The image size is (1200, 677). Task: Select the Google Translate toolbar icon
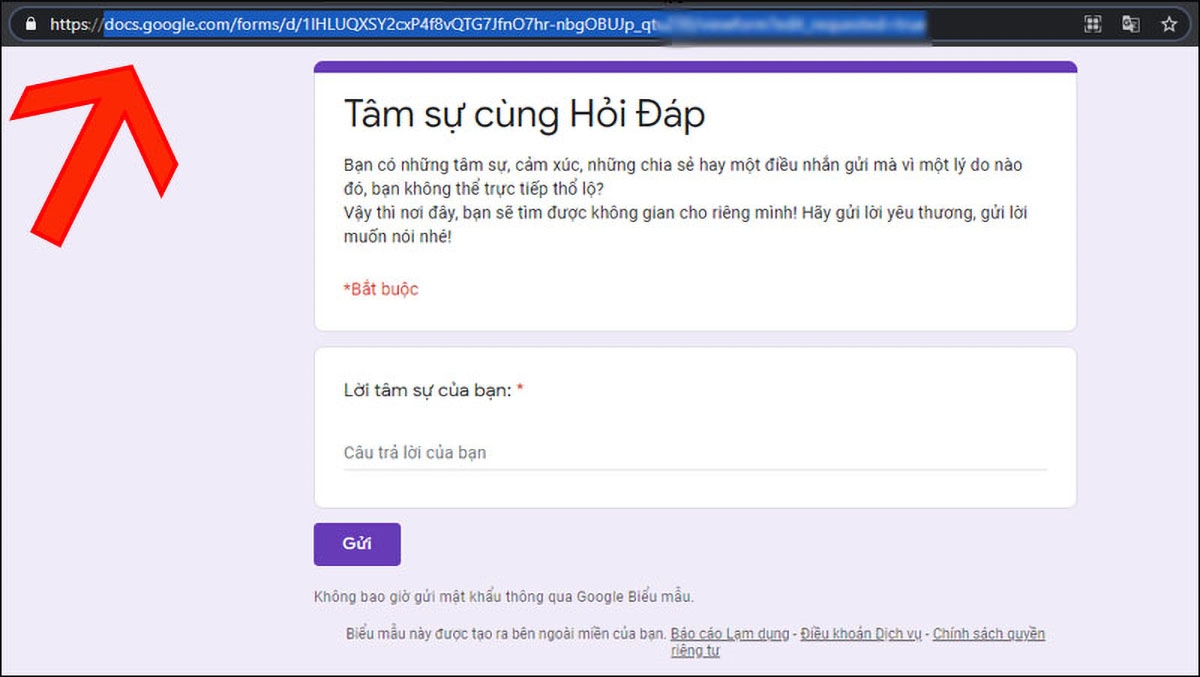(x=1131, y=24)
